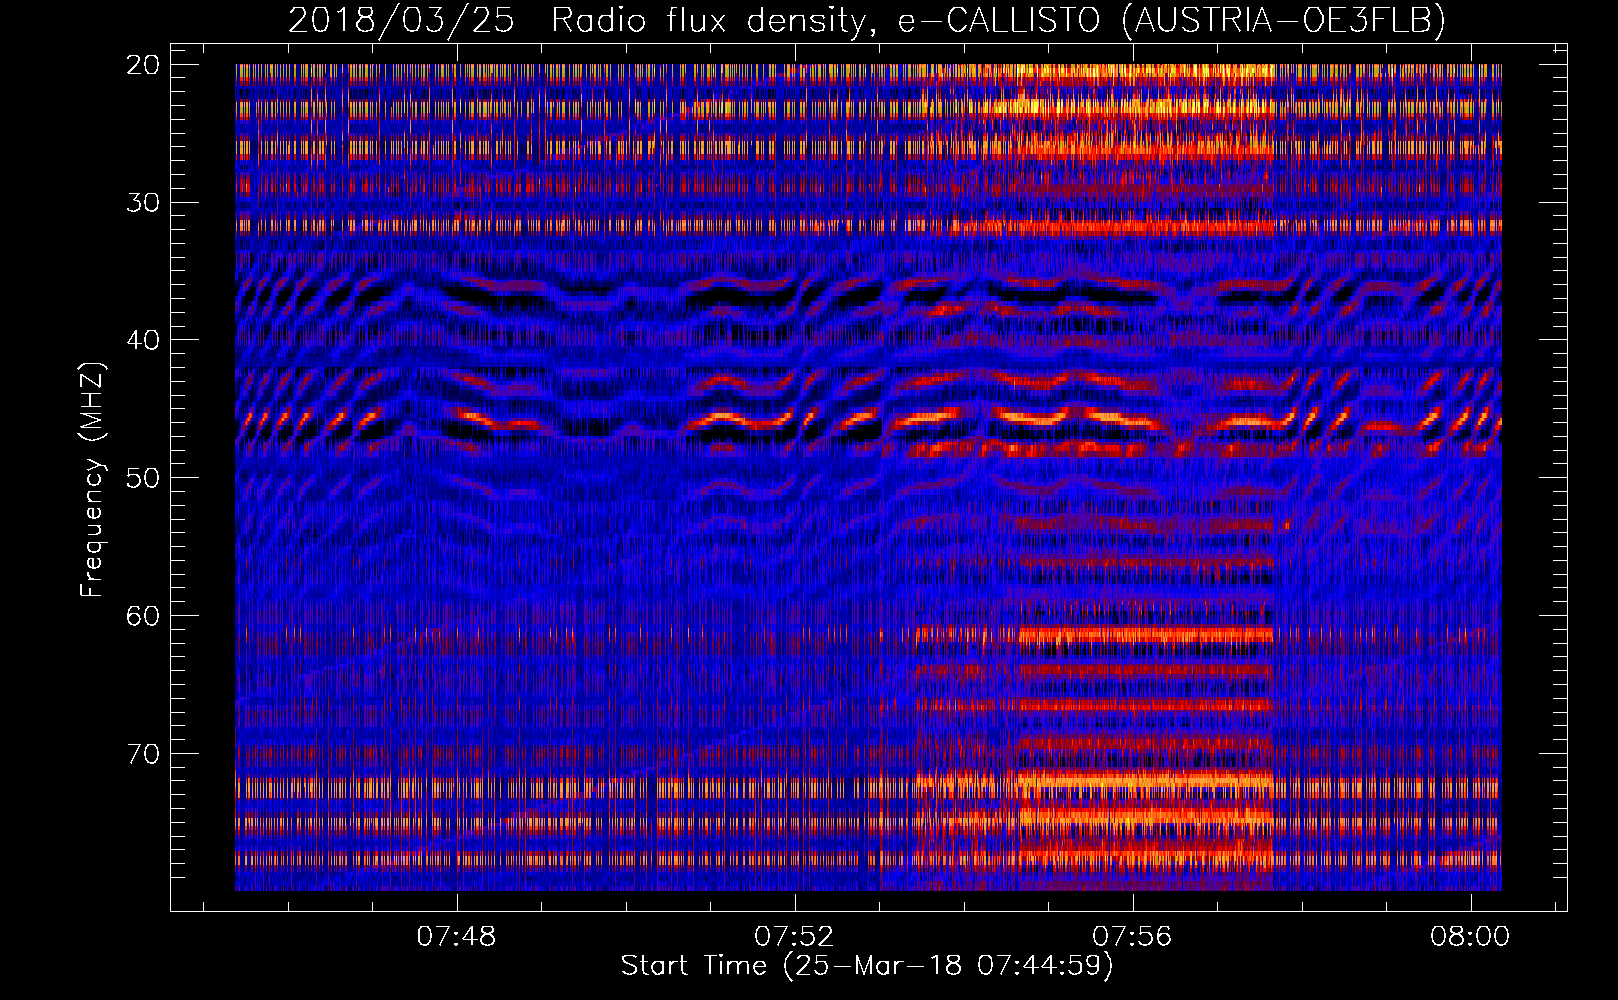Click the 07:48 time tick label
This screenshot has height=1000, width=1618.
(x=457, y=937)
